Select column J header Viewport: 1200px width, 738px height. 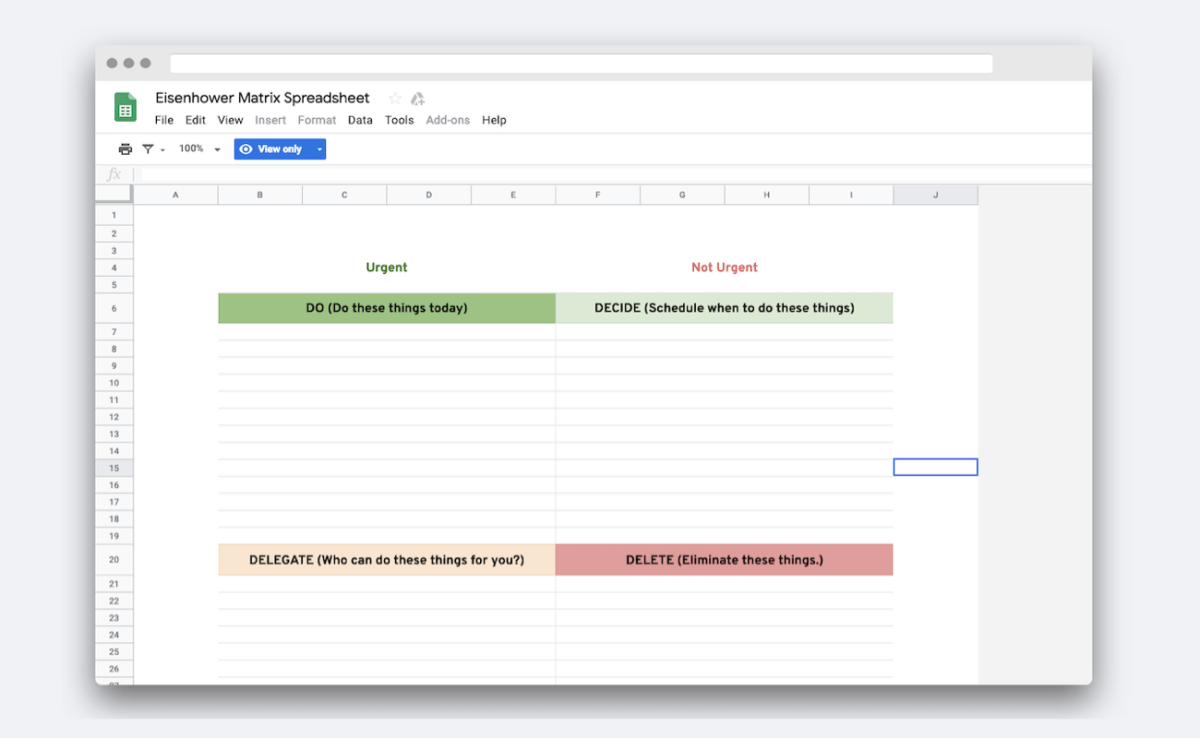(x=935, y=195)
